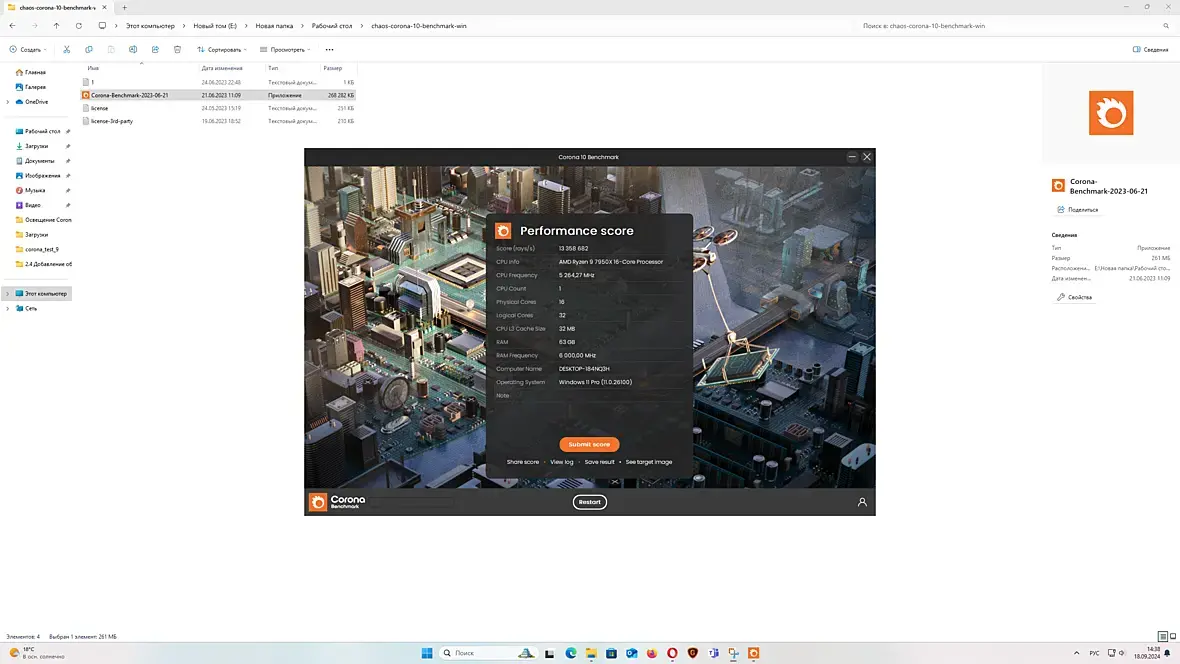Open corona_test_9 folder in sidebar
Screen dimensions: 1180x664
pos(41,249)
